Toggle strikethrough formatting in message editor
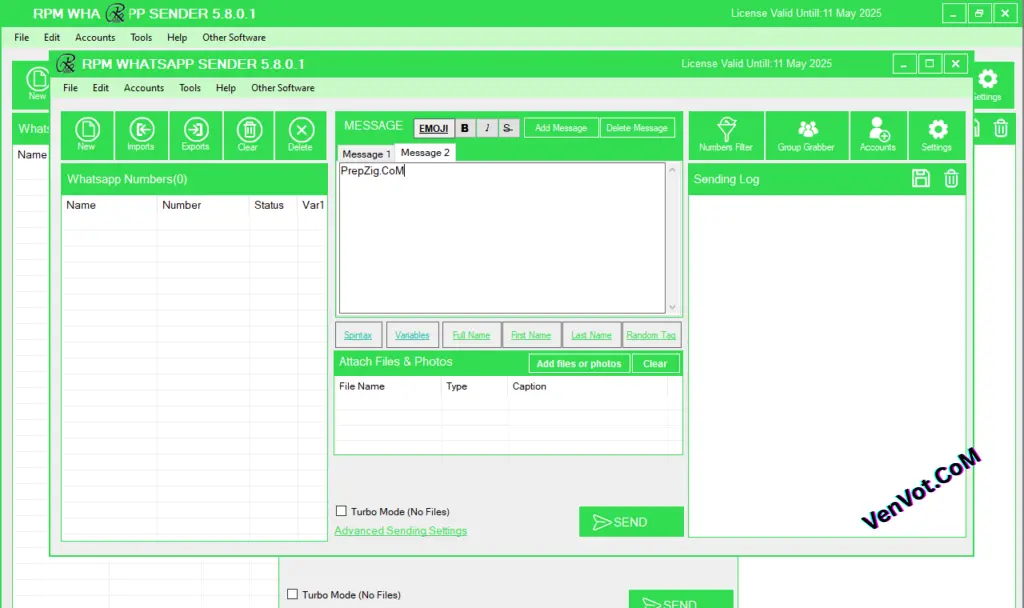The width and height of the screenshot is (1024, 608). click(x=507, y=128)
